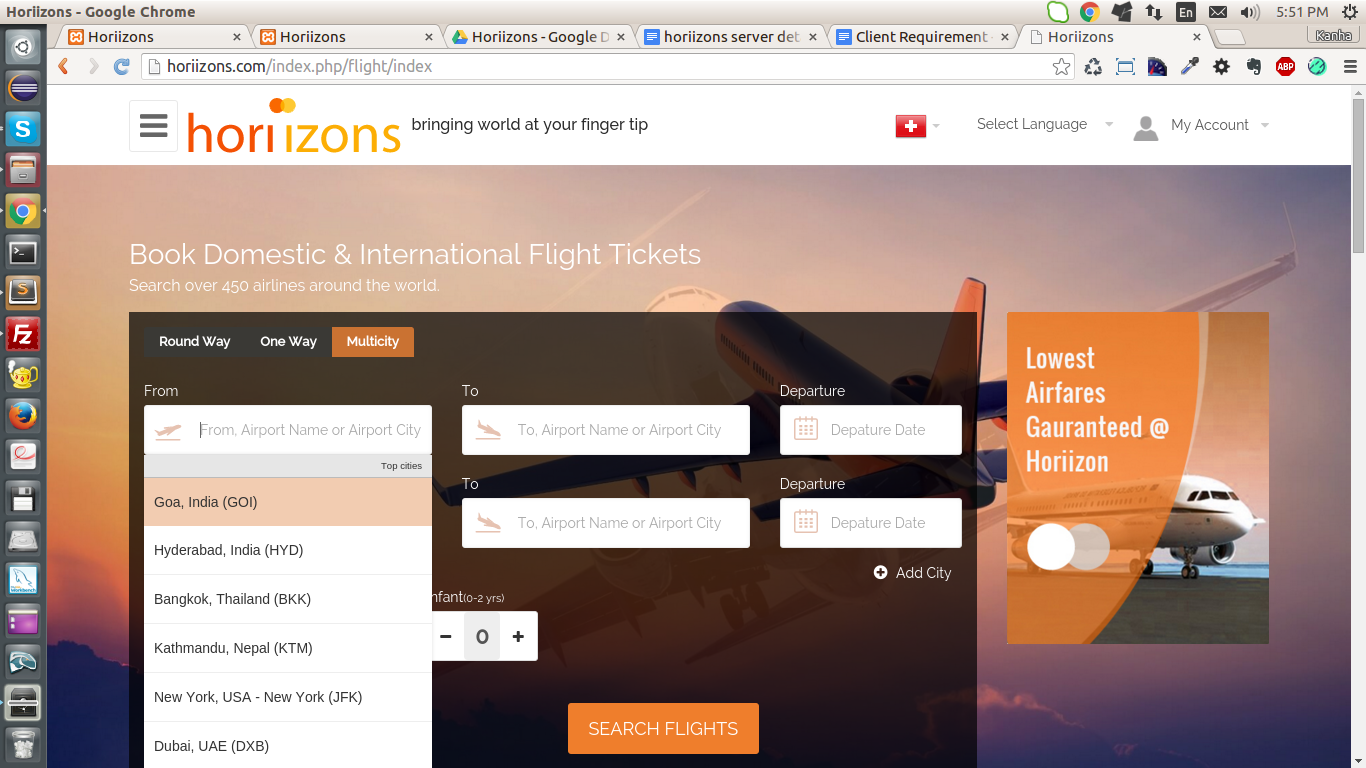
Task: Click the Kanha profile button
Action: click(1333, 35)
